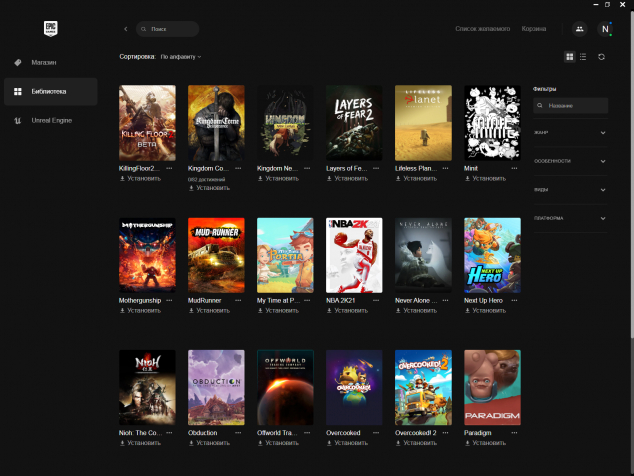Open options menu for Overcooked
Viewport: 634px width, 476px height.
point(376,433)
